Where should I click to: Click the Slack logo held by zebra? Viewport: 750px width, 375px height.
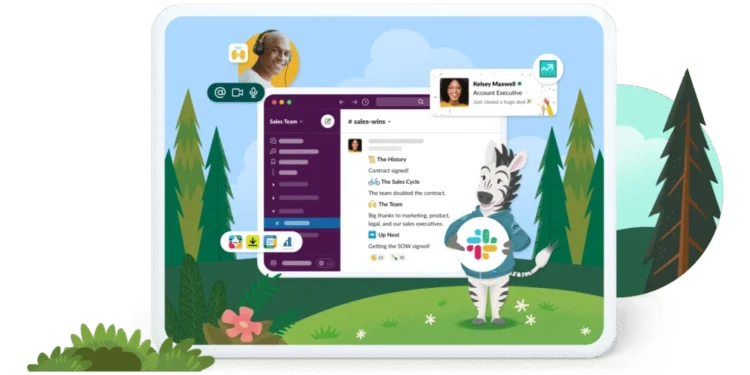(x=482, y=244)
